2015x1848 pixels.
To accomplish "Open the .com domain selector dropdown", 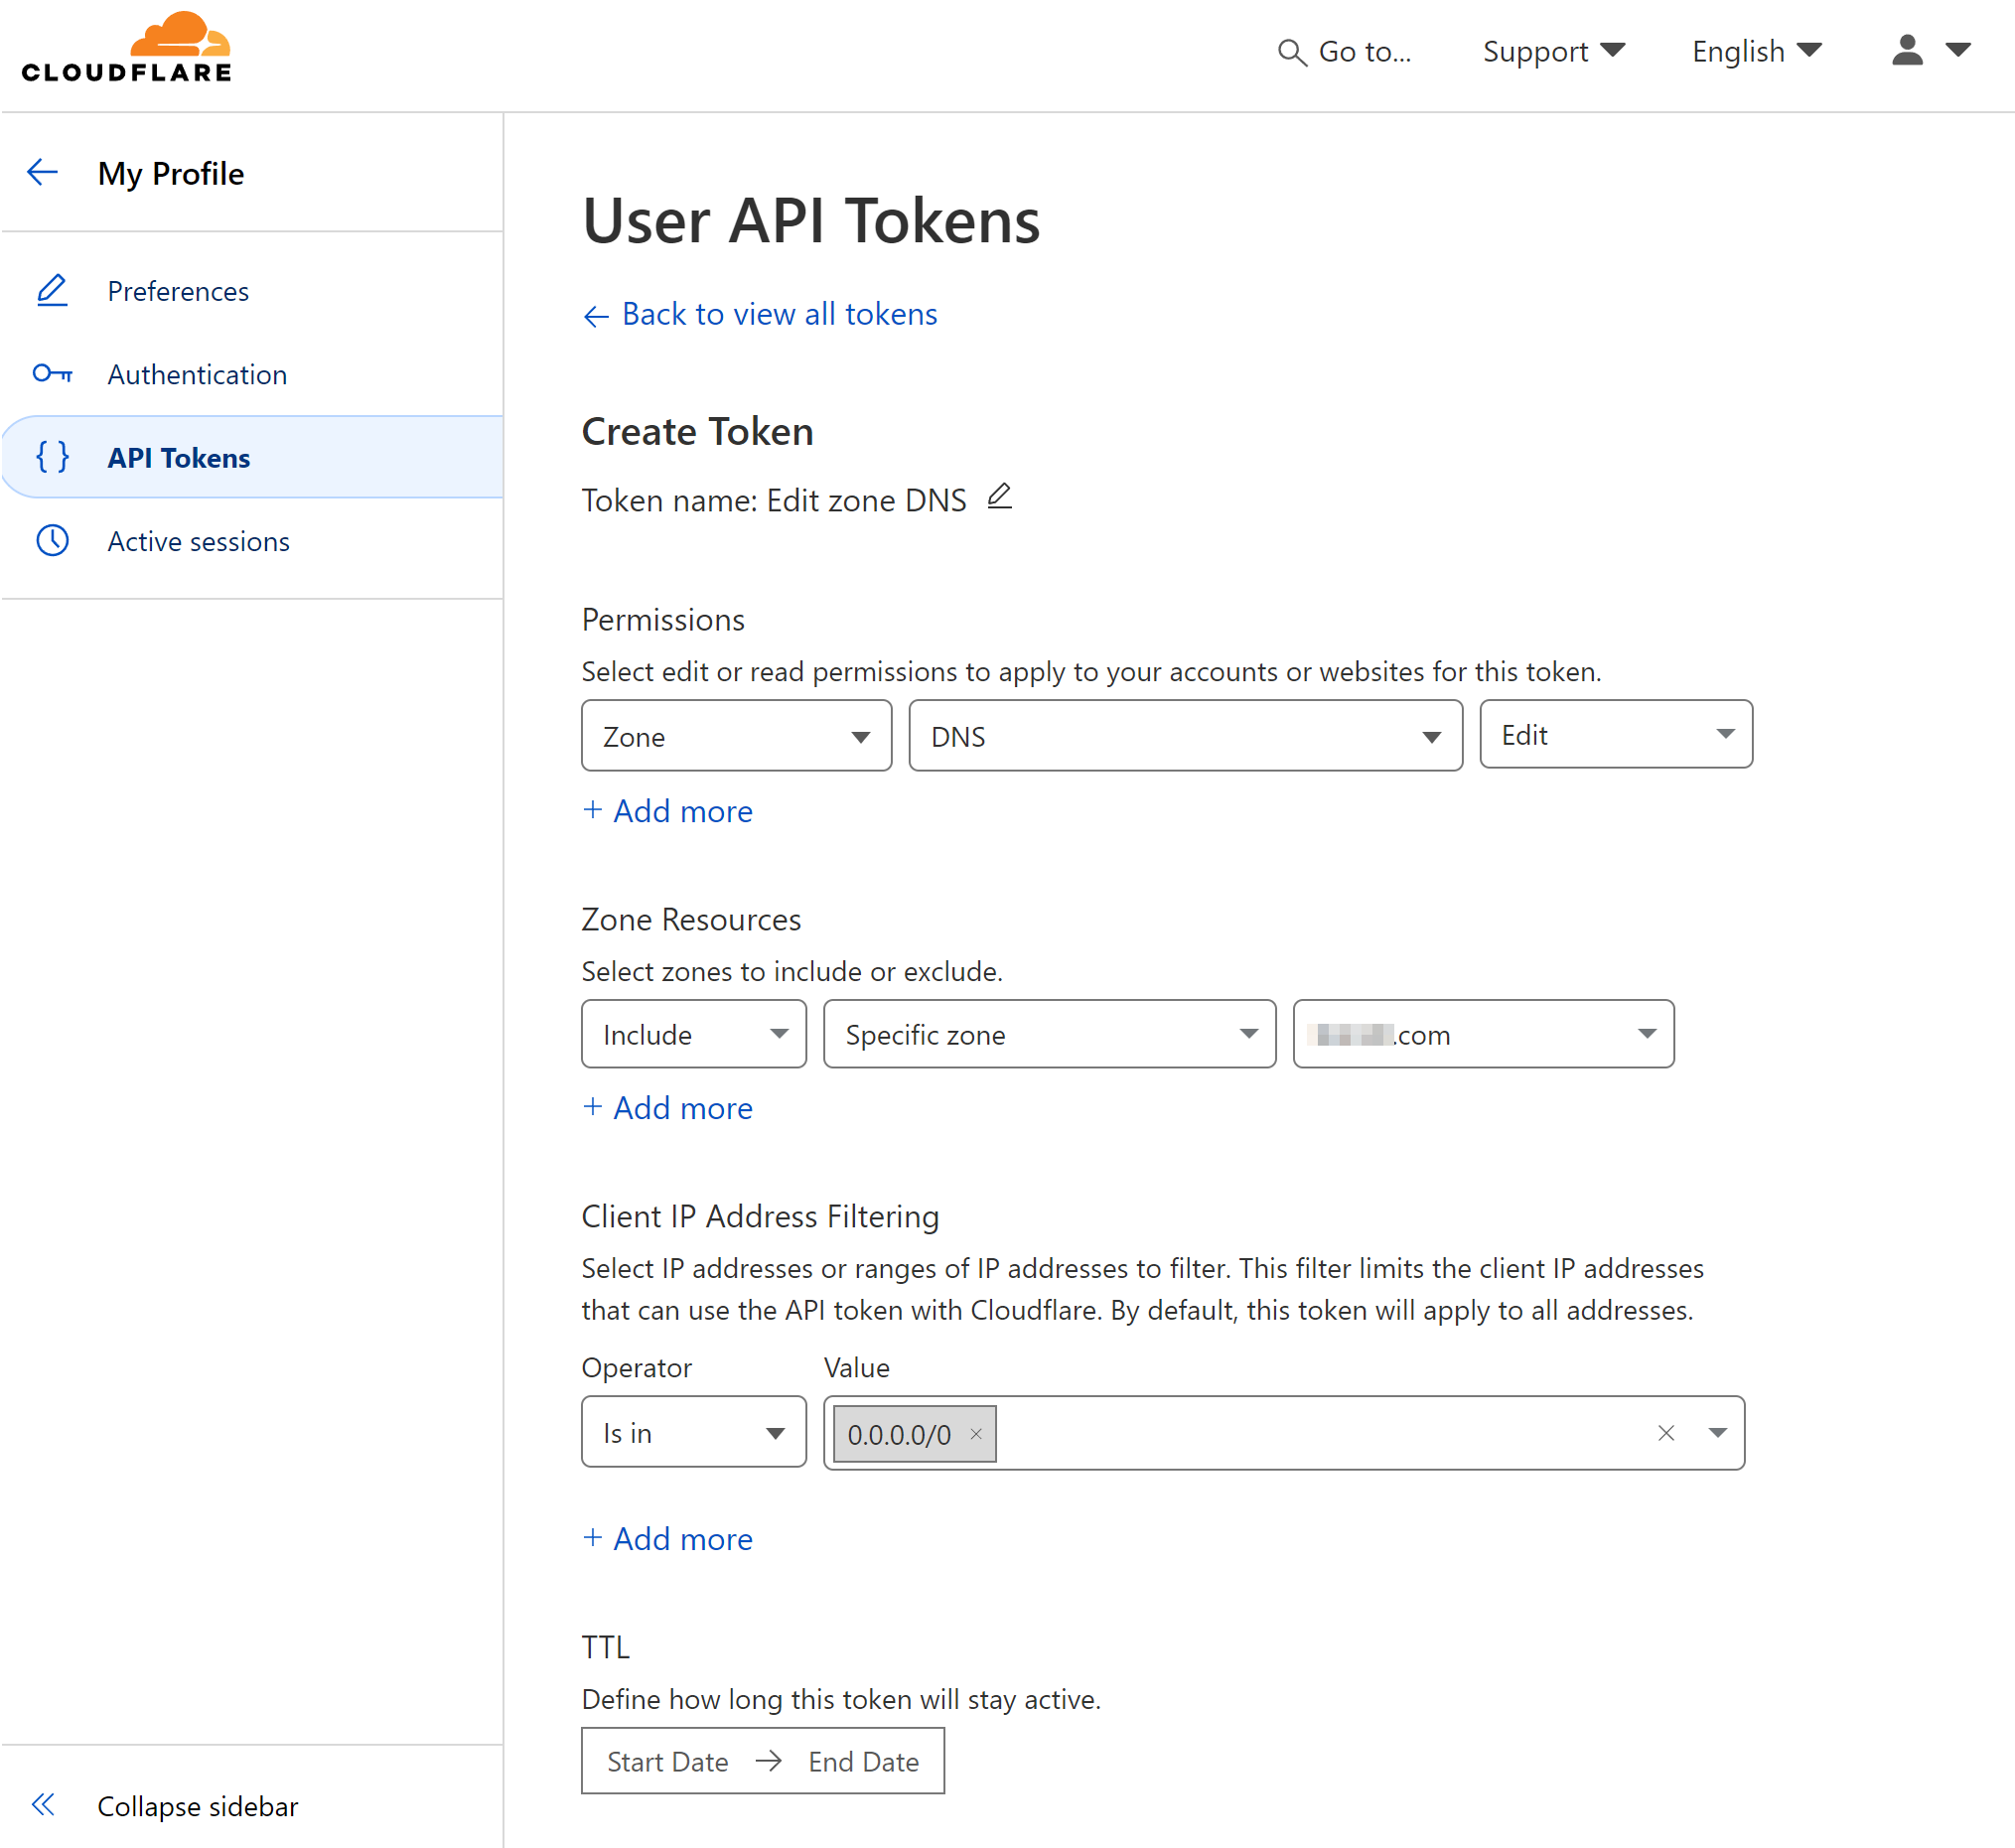I will click(1483, 1034).
